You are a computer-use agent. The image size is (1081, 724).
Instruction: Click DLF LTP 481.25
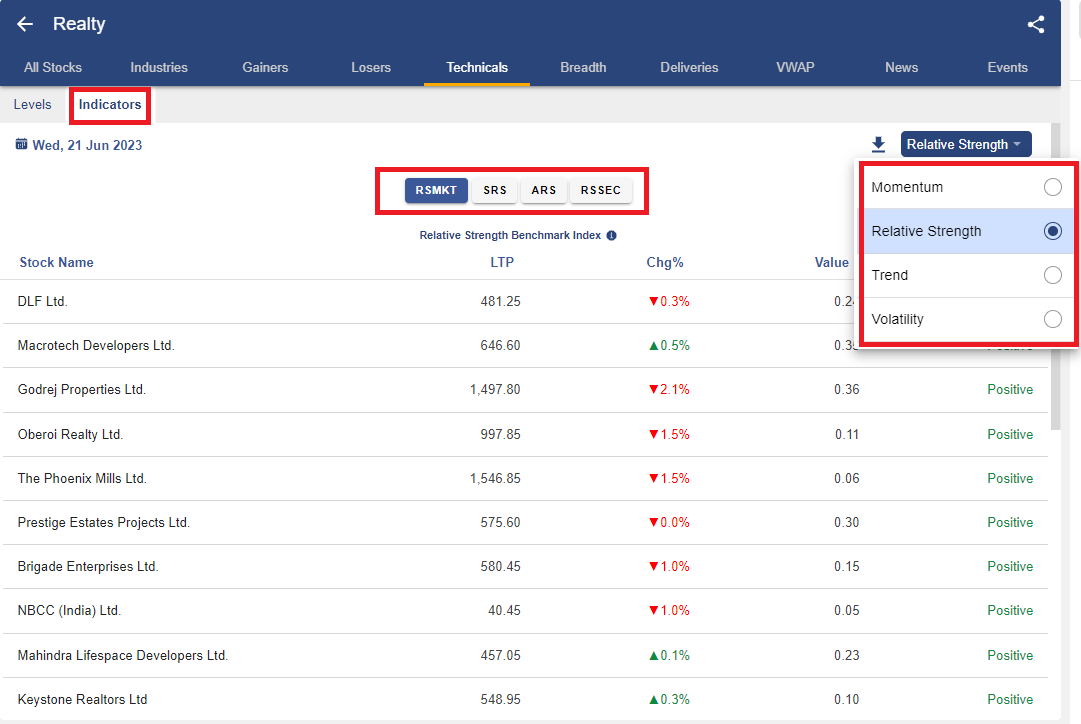coord(501,301)
